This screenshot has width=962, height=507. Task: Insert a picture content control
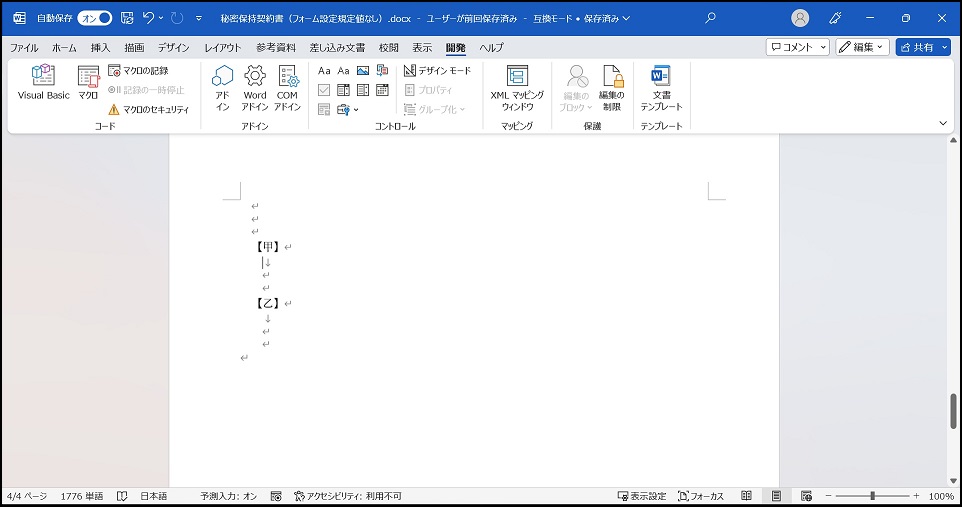click(x=363, y=71)
